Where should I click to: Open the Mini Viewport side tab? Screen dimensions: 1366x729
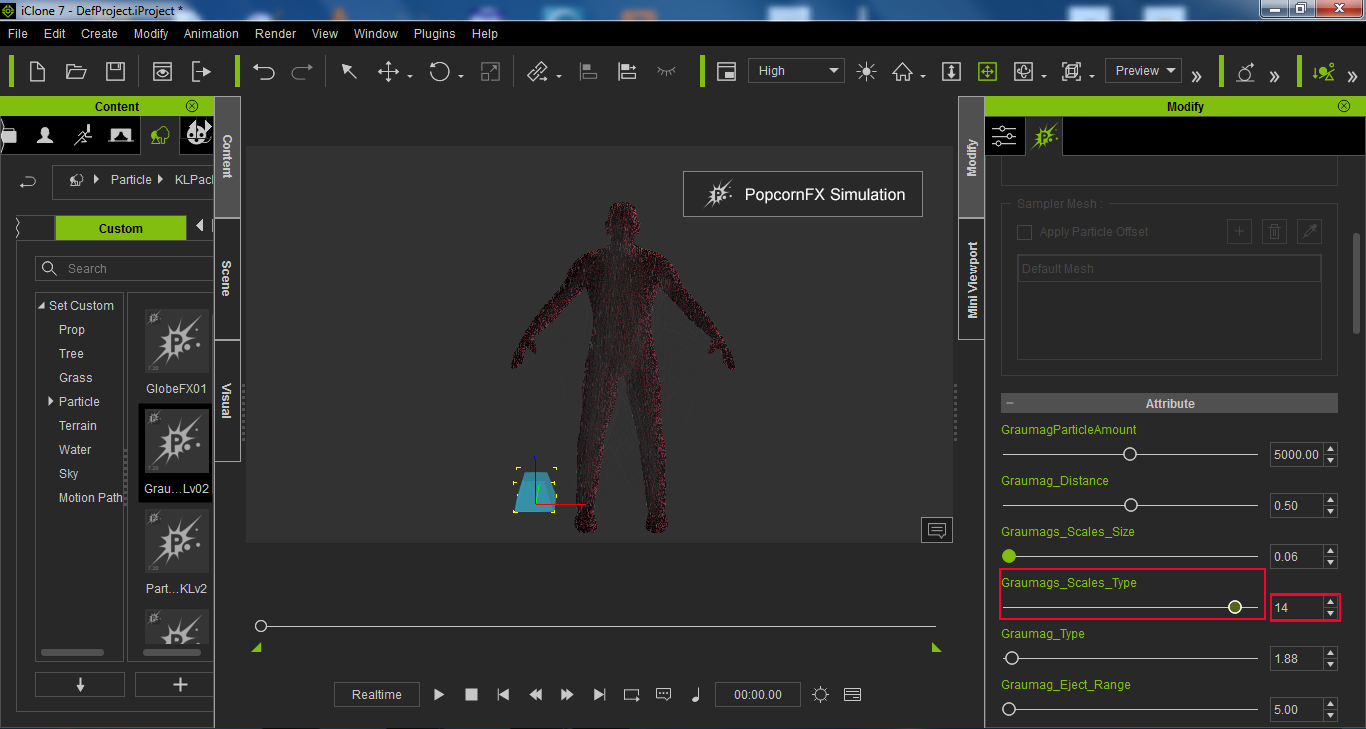click(x=971, y=279)
